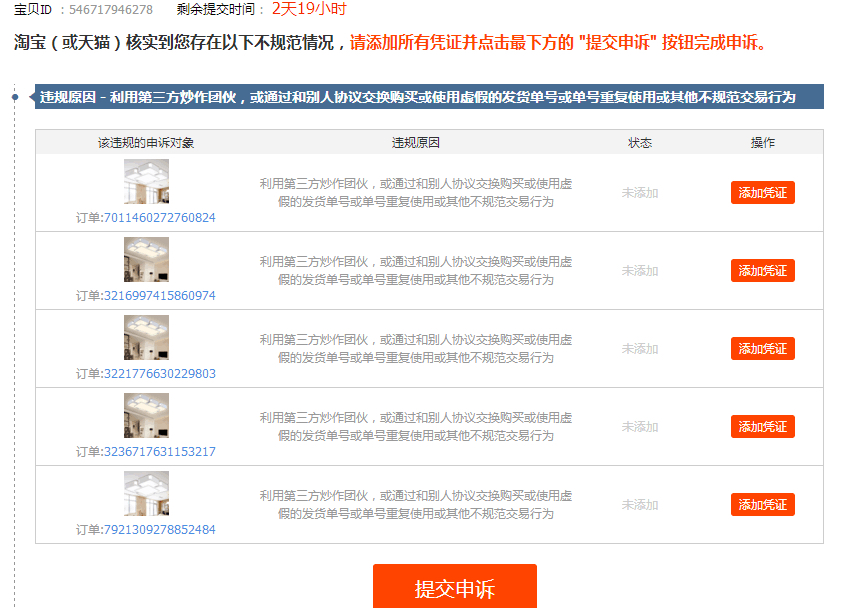Image resolution: width=841 pixels, height=608 pixels.
Task: Click violation reason text in order 3216997415860974 row
Action: tap(416, 271)
